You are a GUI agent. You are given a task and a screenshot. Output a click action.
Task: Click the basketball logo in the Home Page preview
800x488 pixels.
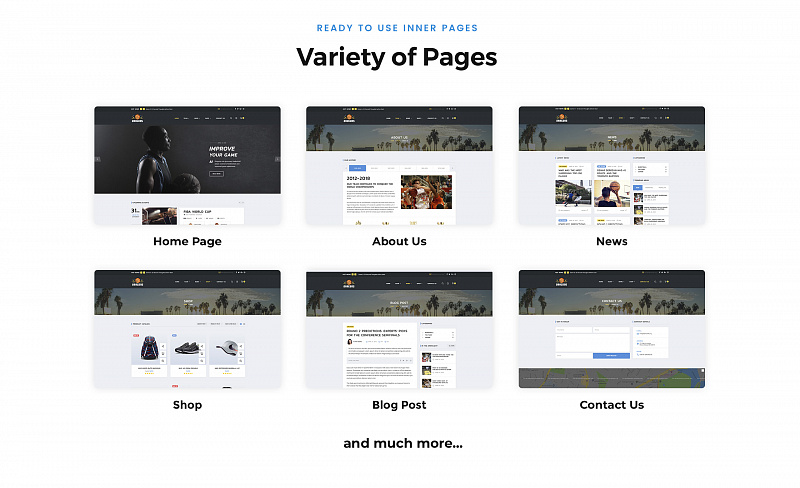(x=137, y=118)
